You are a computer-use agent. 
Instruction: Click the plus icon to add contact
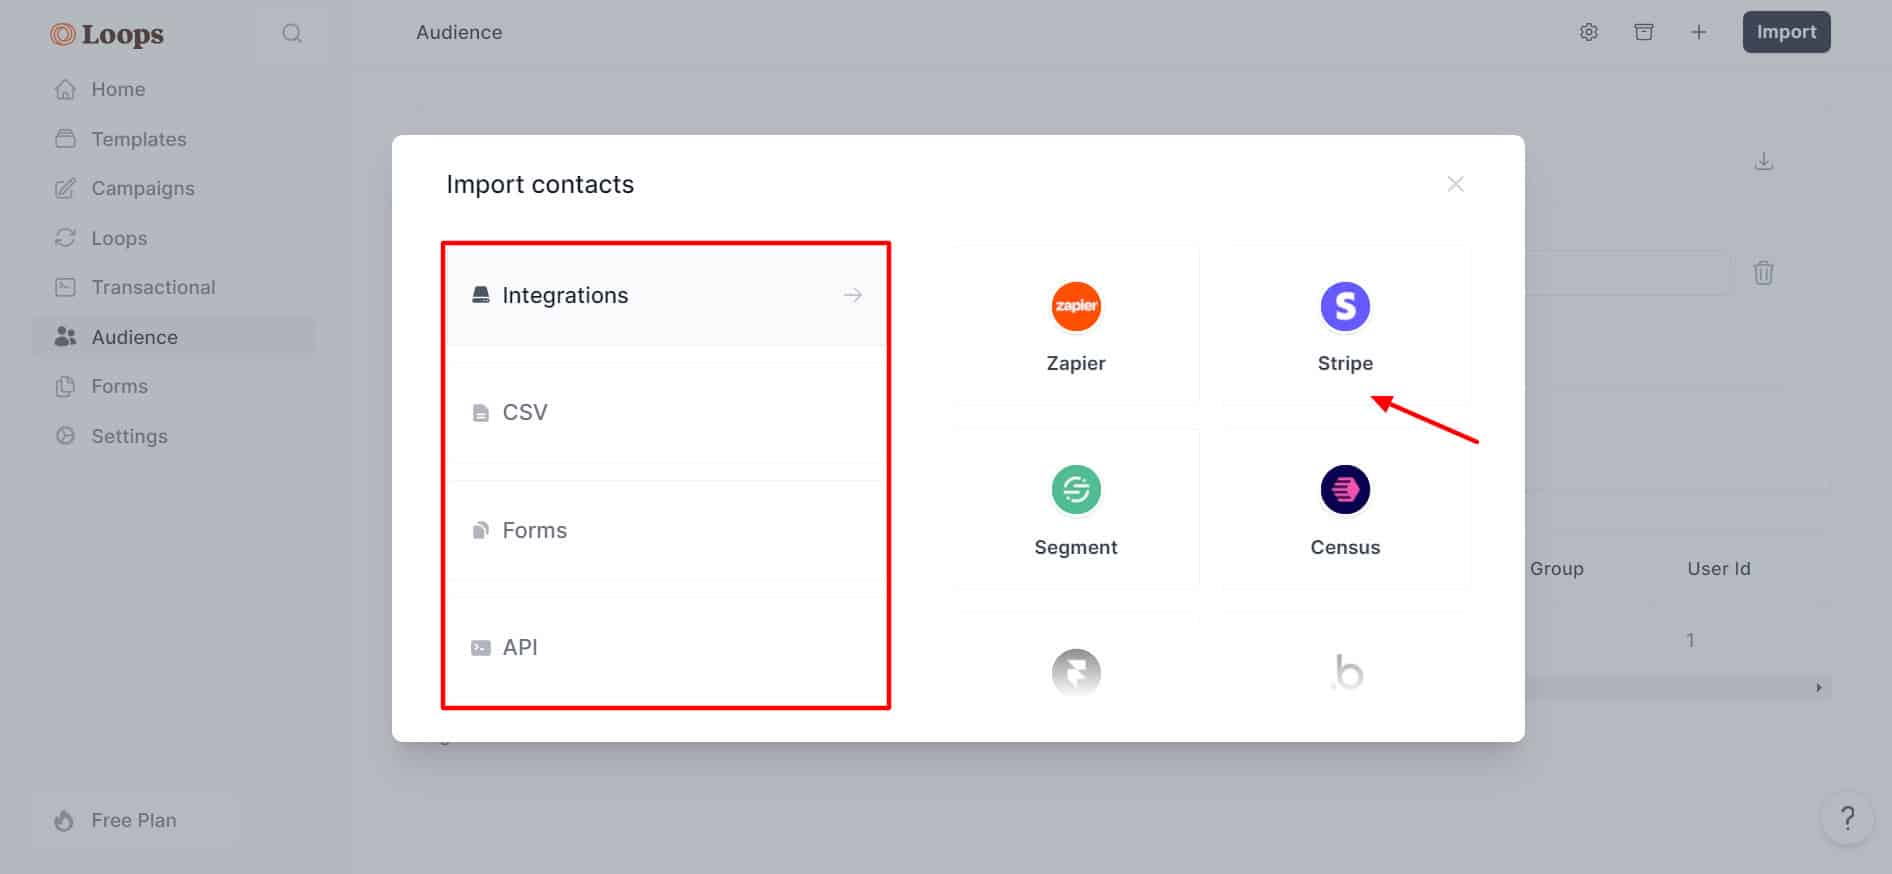click(x=1698, y=32)
